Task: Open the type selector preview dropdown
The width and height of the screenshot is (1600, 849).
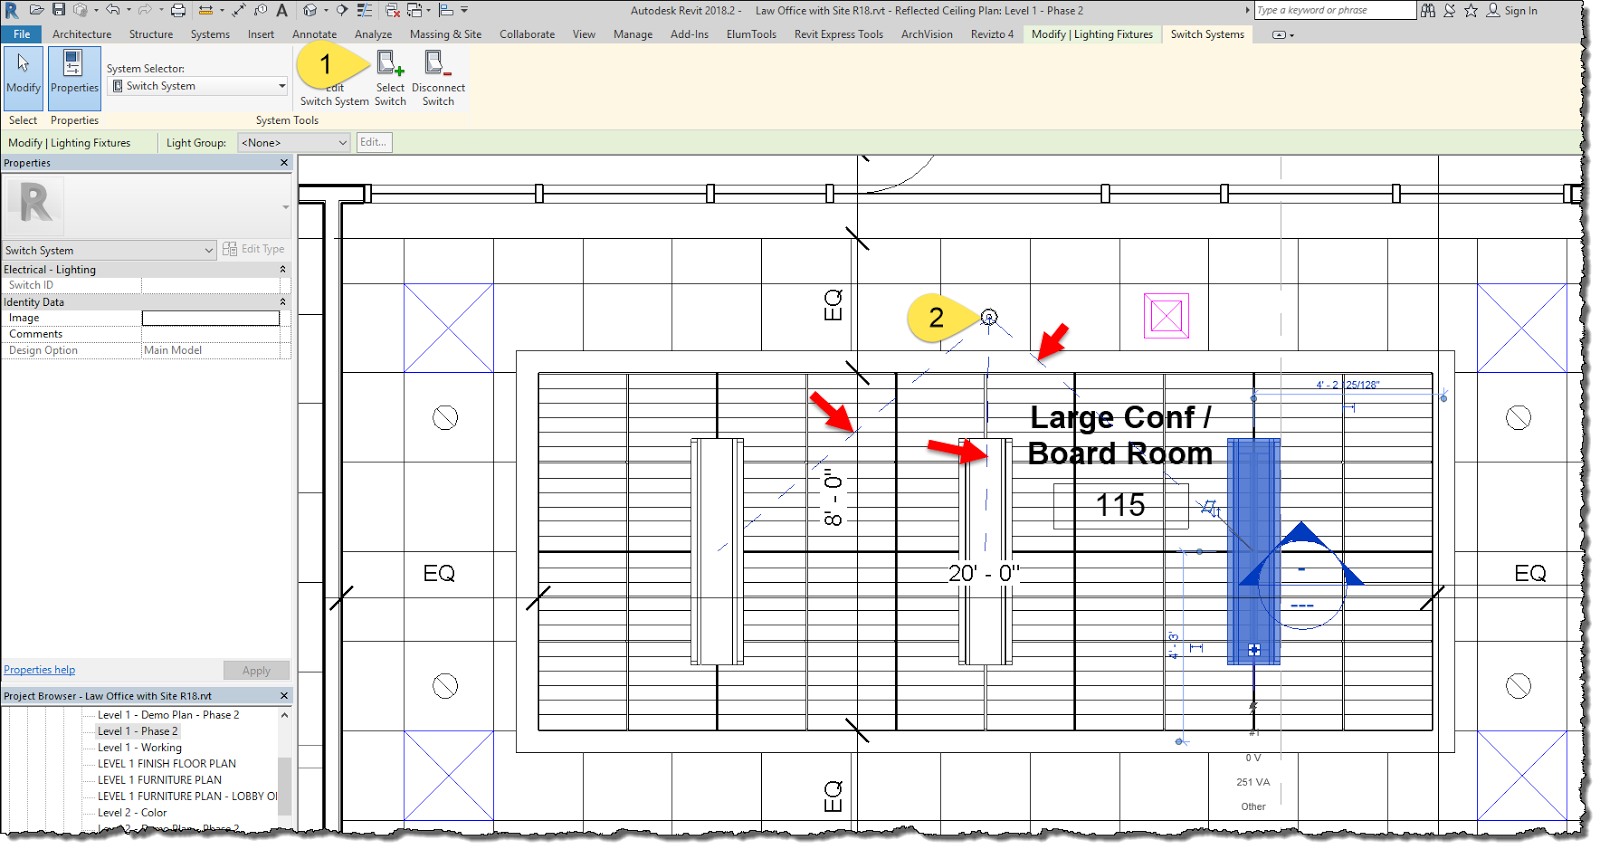Action: coord(286,207)
